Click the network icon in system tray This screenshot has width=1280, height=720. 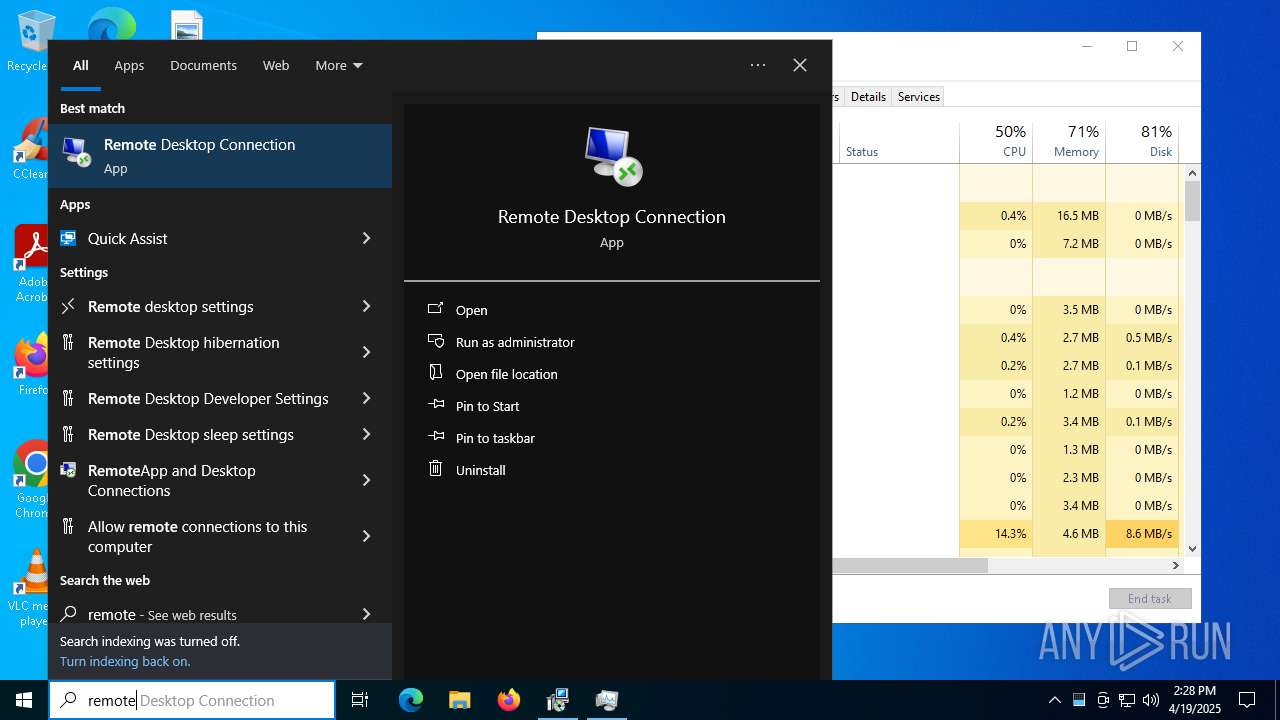1127,700
